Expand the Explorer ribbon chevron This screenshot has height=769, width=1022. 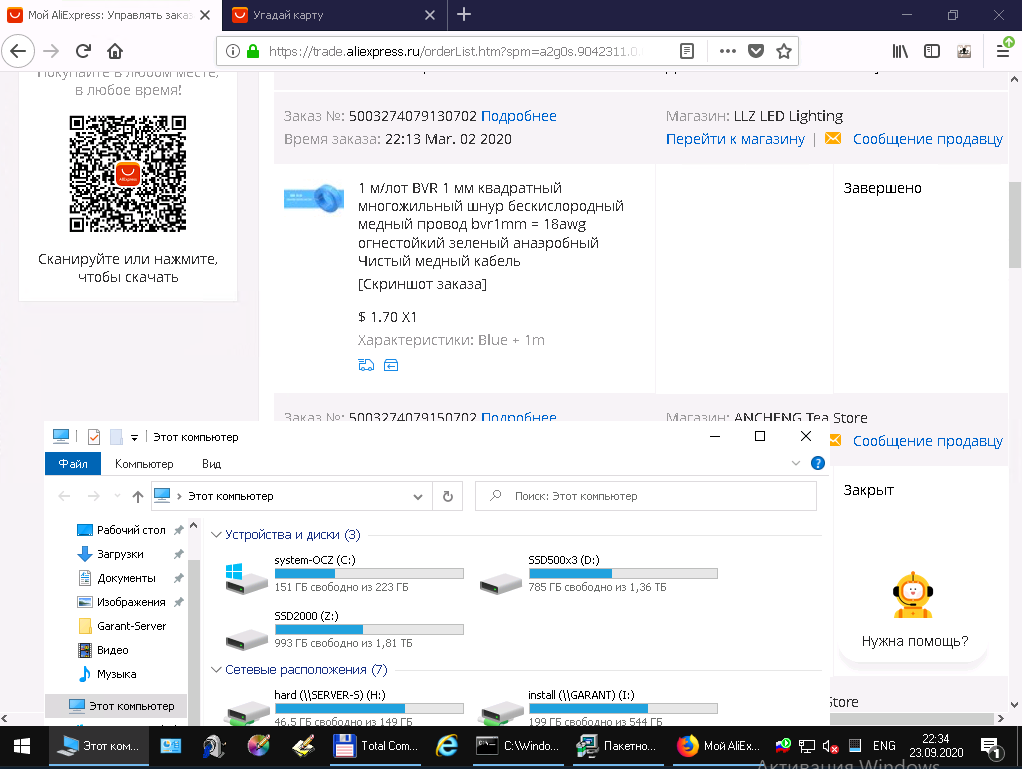796,463
